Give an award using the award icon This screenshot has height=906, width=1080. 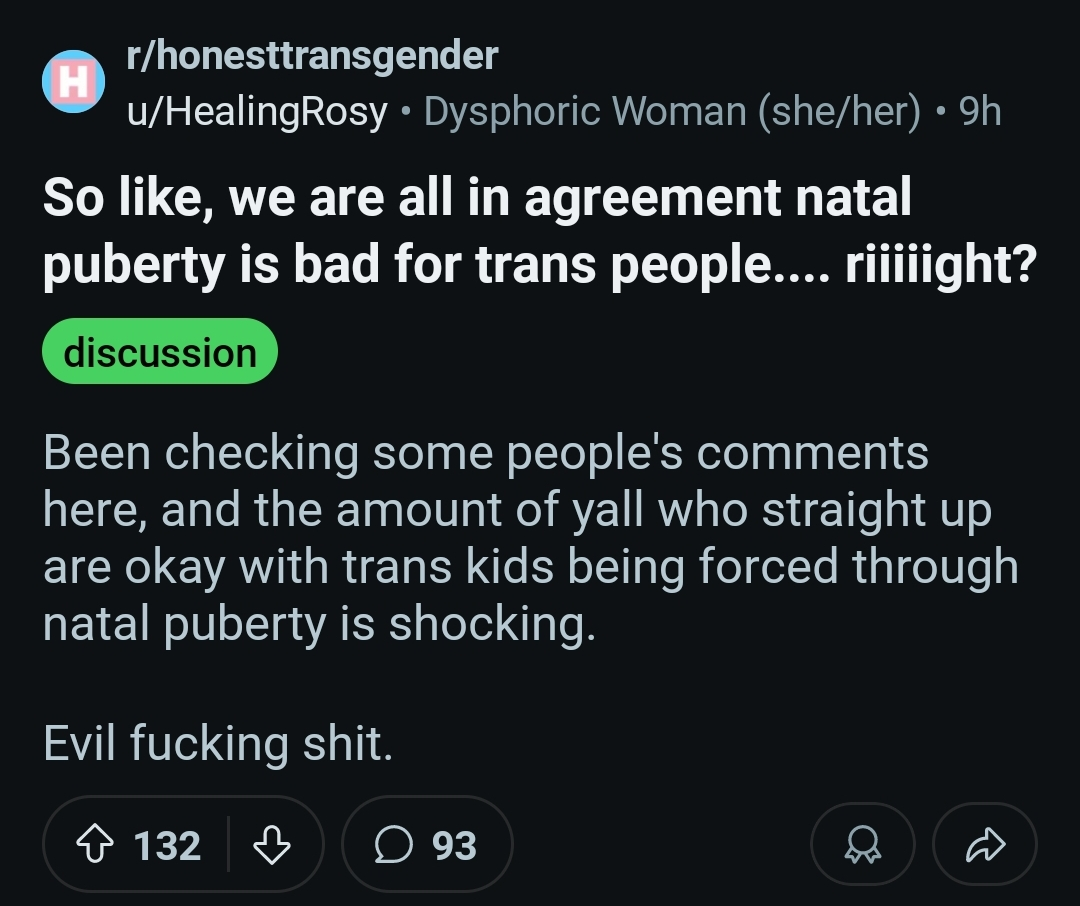(862, 846)
